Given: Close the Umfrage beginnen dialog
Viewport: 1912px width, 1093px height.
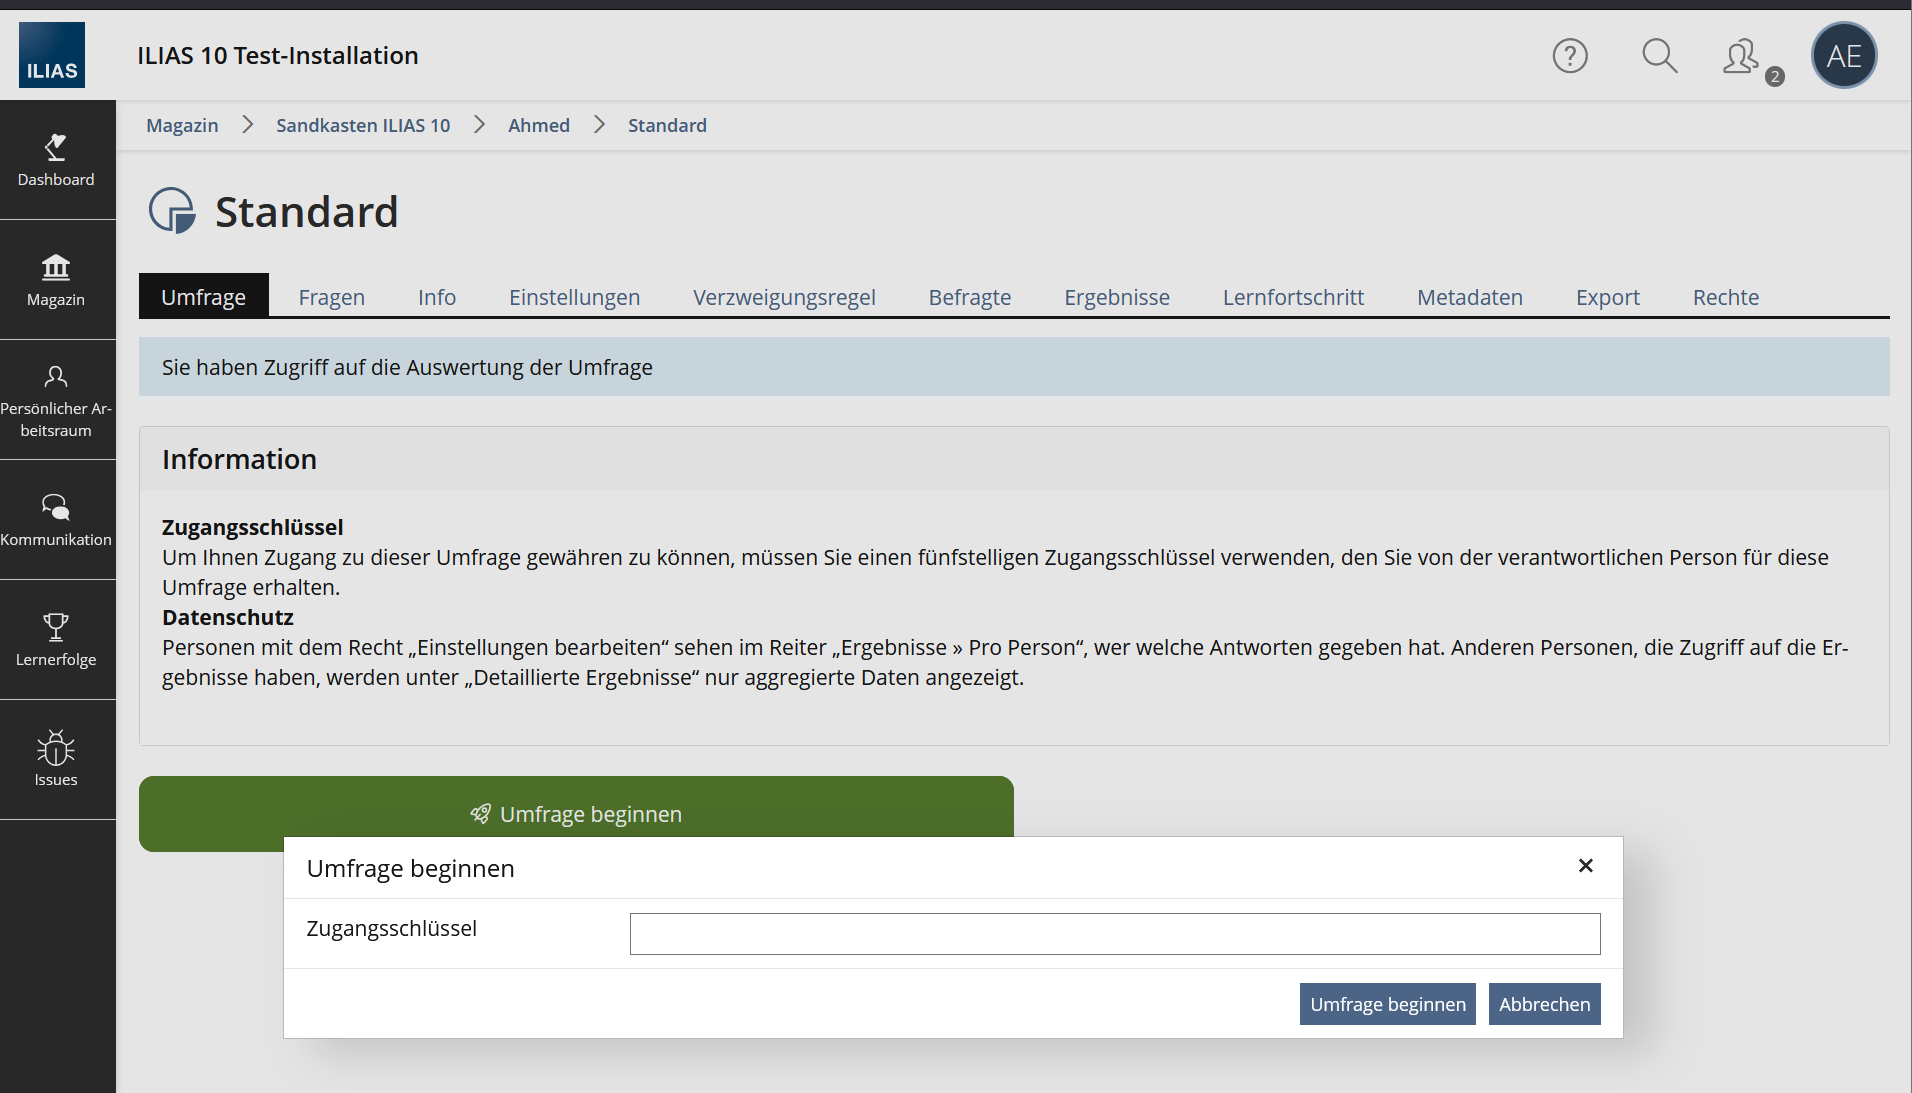Looking at the screenshot, I should [x=1585, y=866].
